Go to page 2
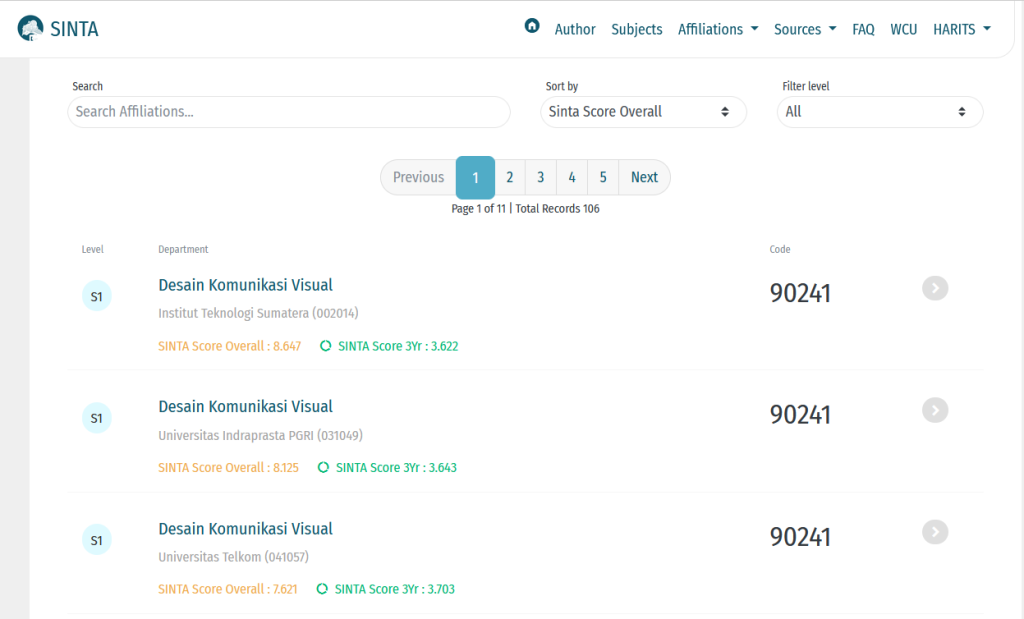 click(x=509, y=177)
